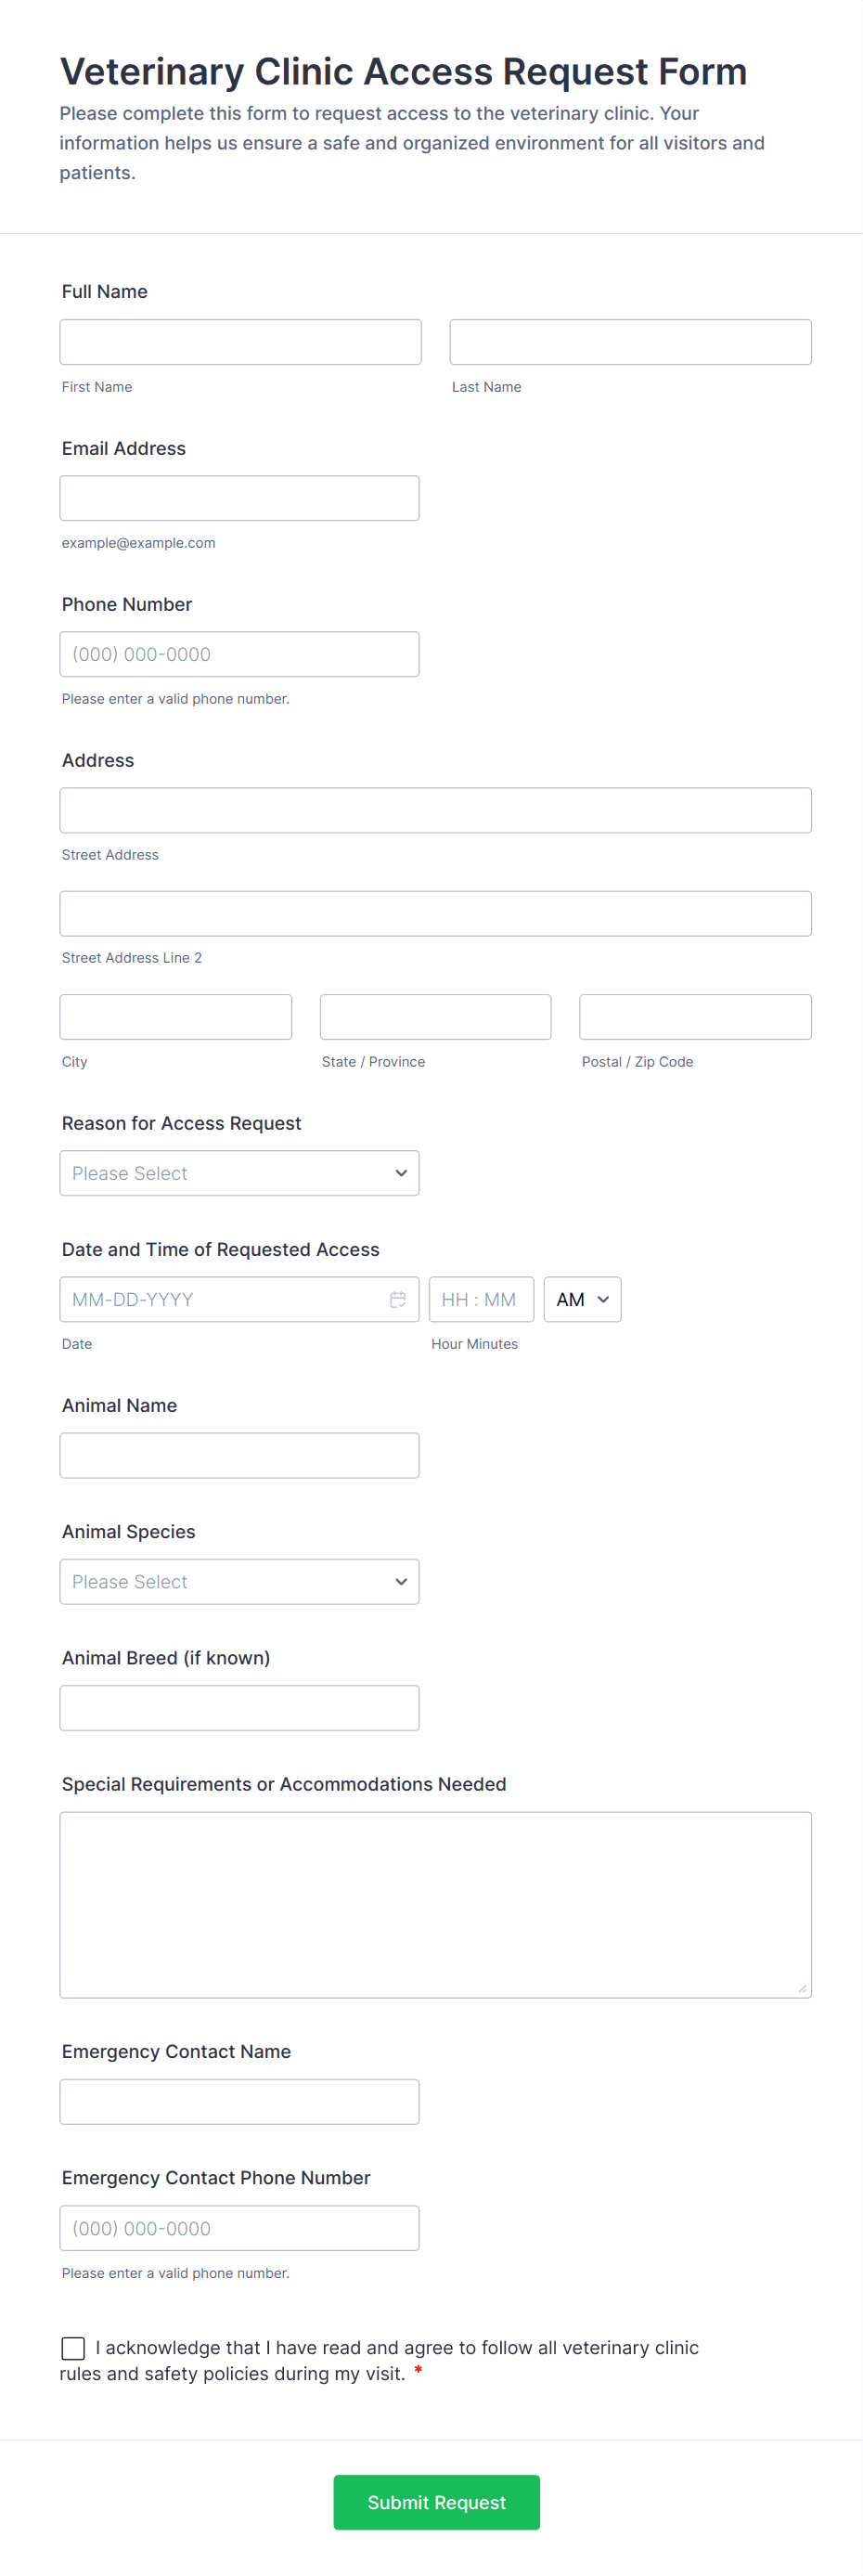Image resolution: width=863 pixels, height=2576 pixels.
Task: Focus the Last Name text box
Action: (x=630, y=342)
